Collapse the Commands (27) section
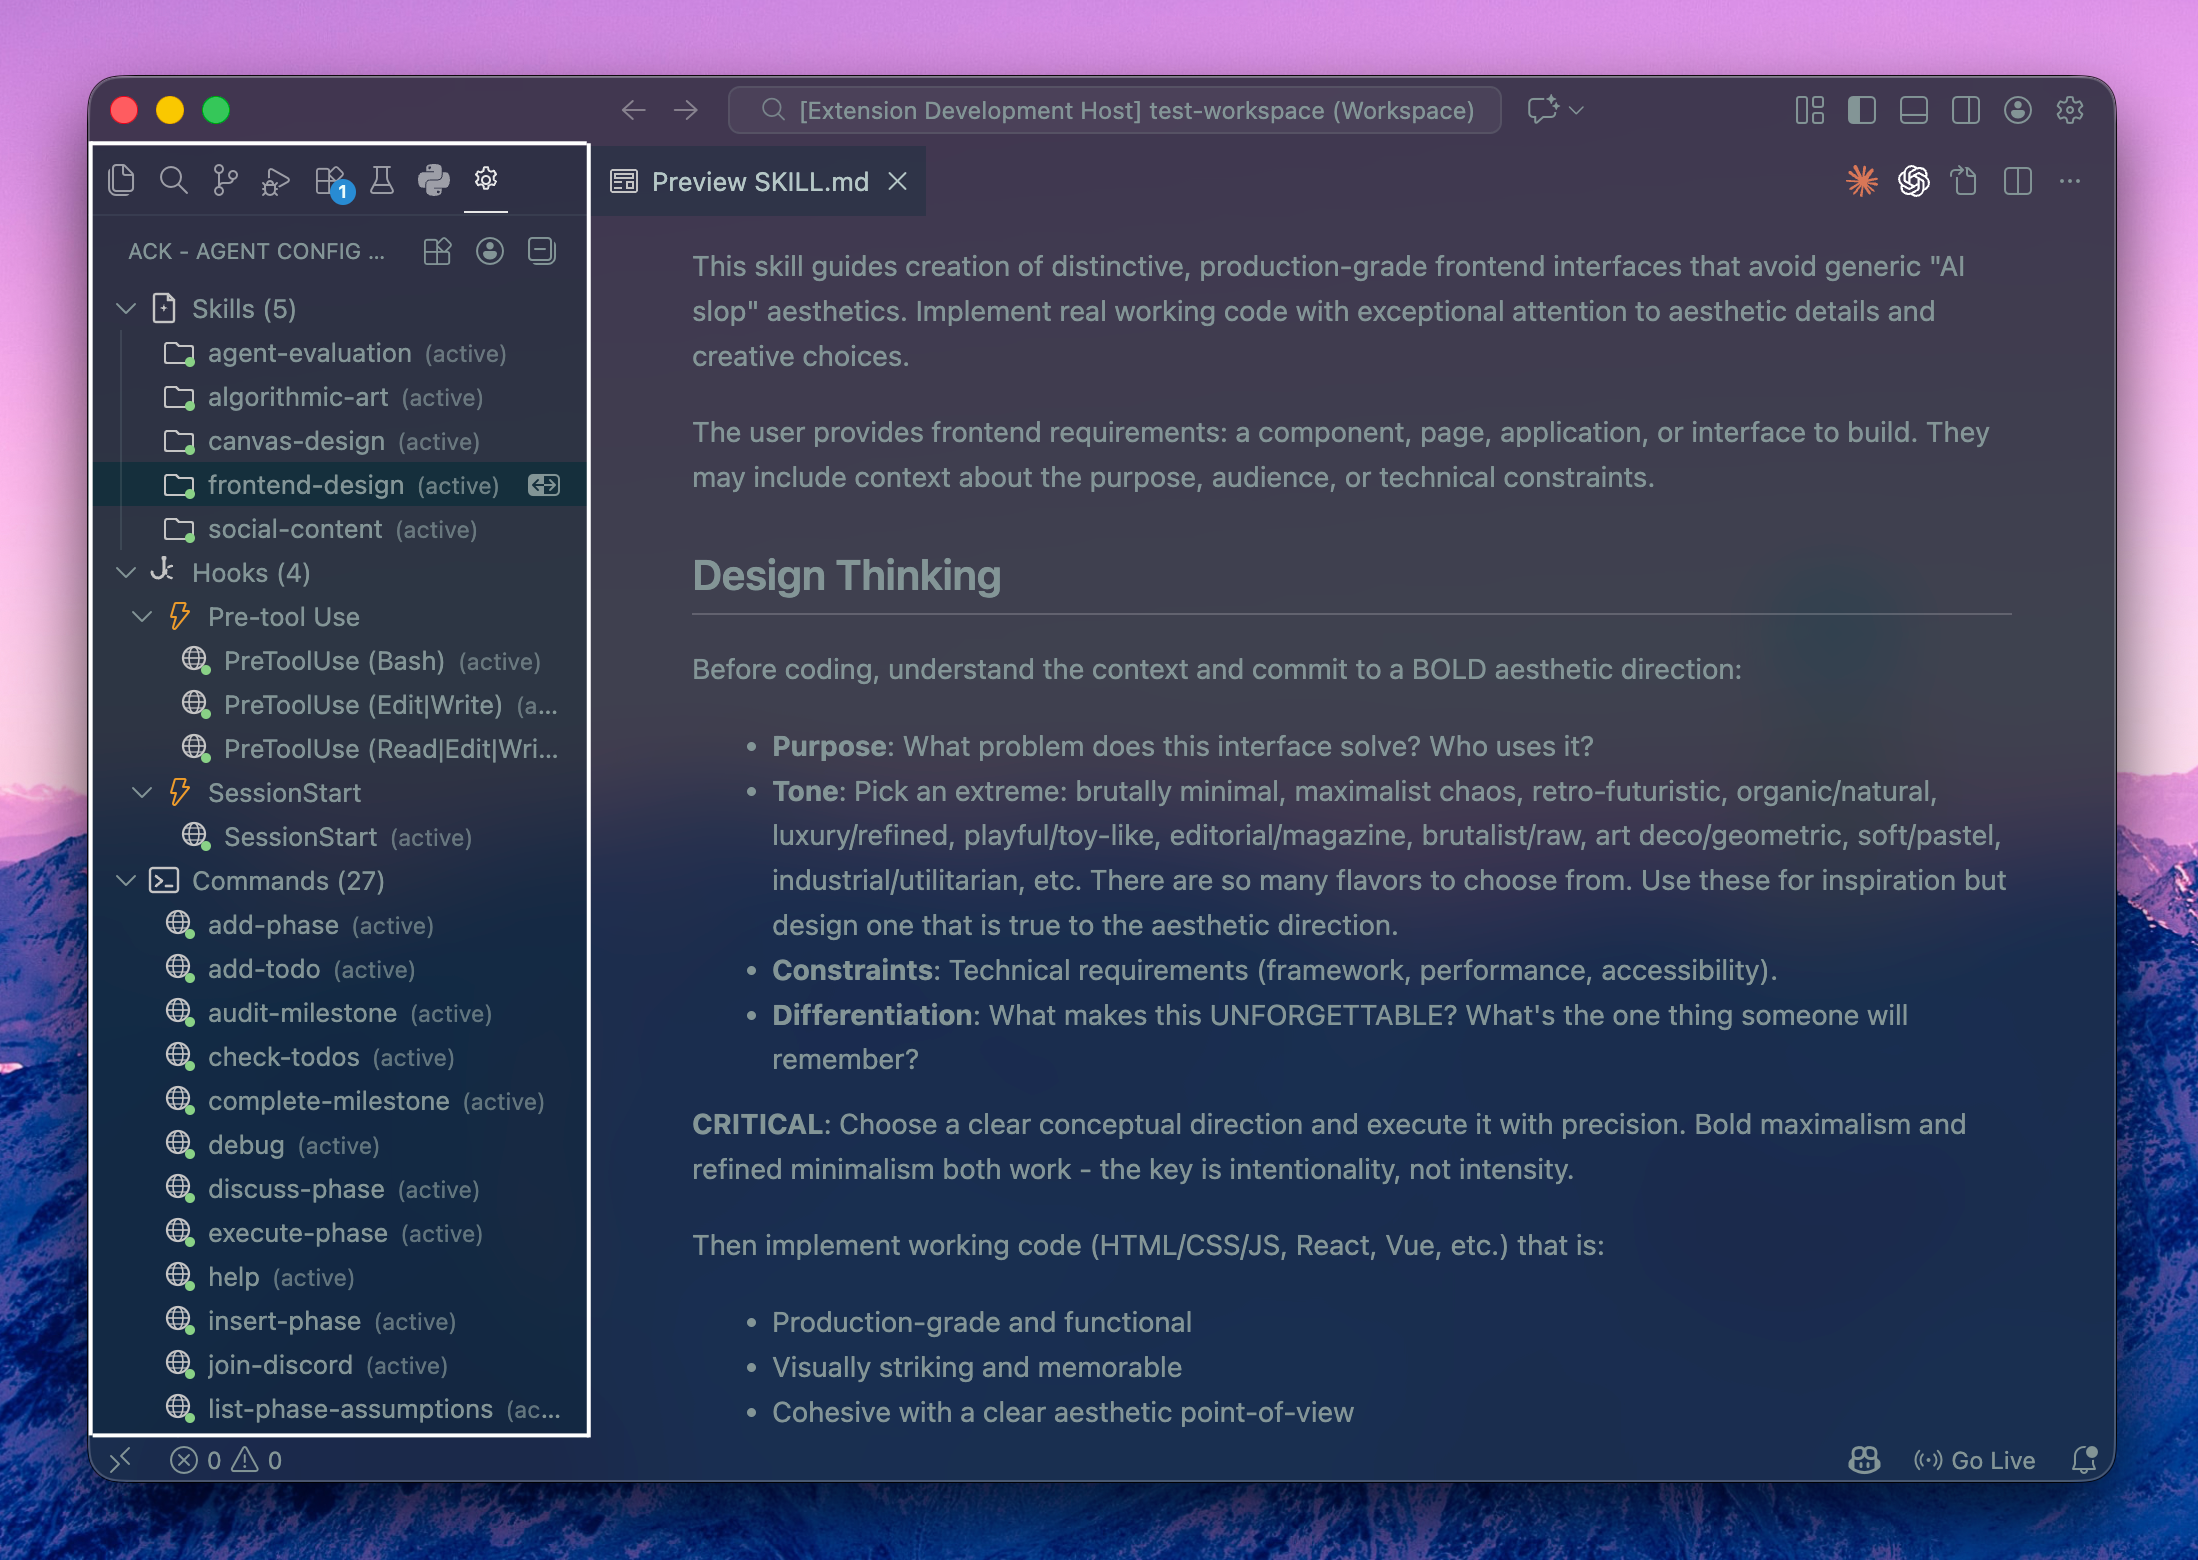This screenshot has width=2198, height=1560. pyautogui.click(x=126, y=880)
